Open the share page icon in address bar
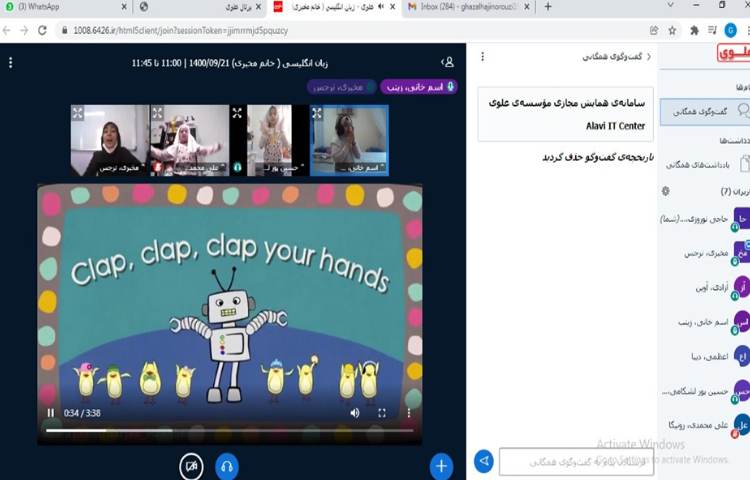Screen dimensions: 750x480 (x=654, y=31)
